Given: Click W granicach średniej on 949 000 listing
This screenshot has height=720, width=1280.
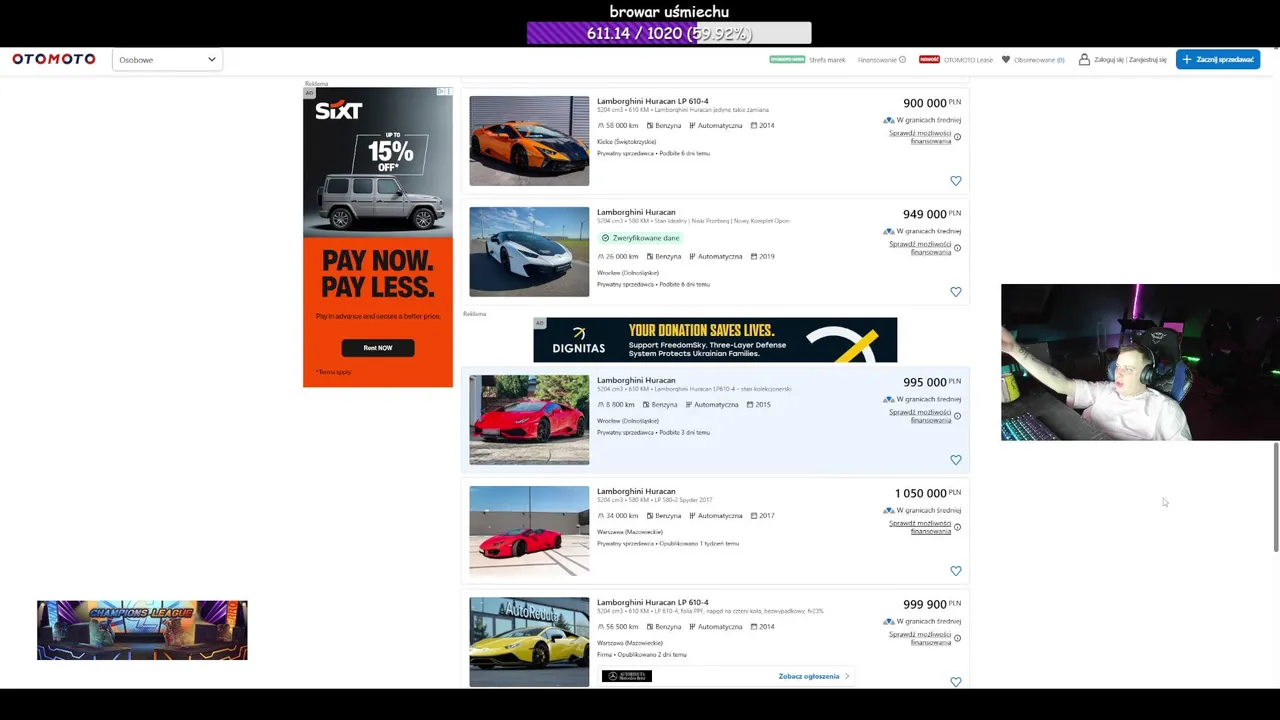Looking at the screenshot, I should click(928, 231).
